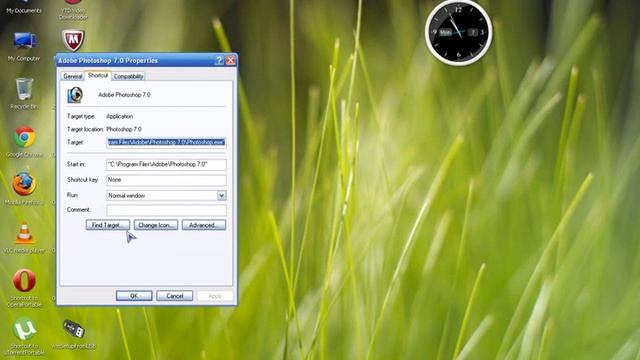
Task: Switch to the General tab
Action: click(x=73, y=76)
